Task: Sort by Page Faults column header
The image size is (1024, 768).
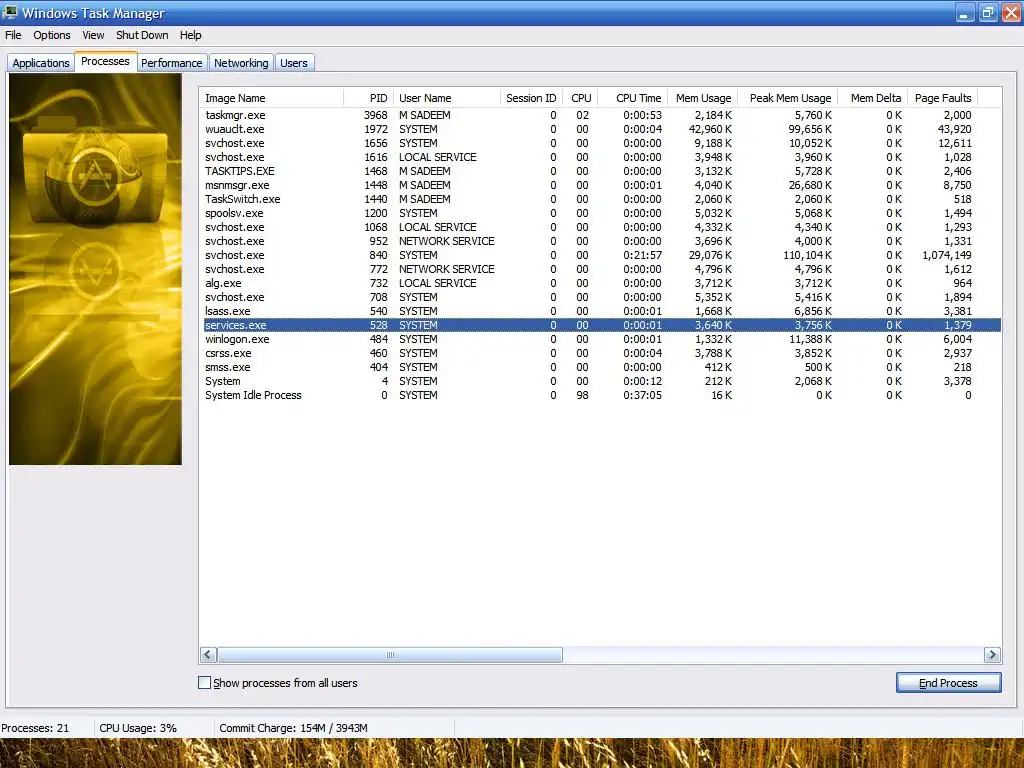Action: click(x=942, y=98)
